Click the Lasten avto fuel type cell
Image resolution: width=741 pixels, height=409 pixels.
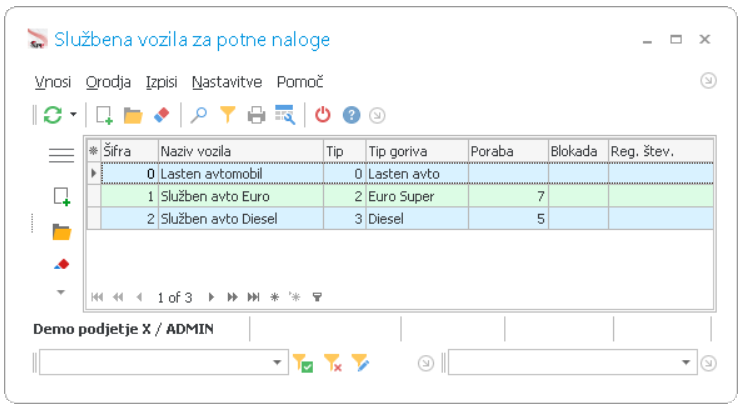(417, 174)
